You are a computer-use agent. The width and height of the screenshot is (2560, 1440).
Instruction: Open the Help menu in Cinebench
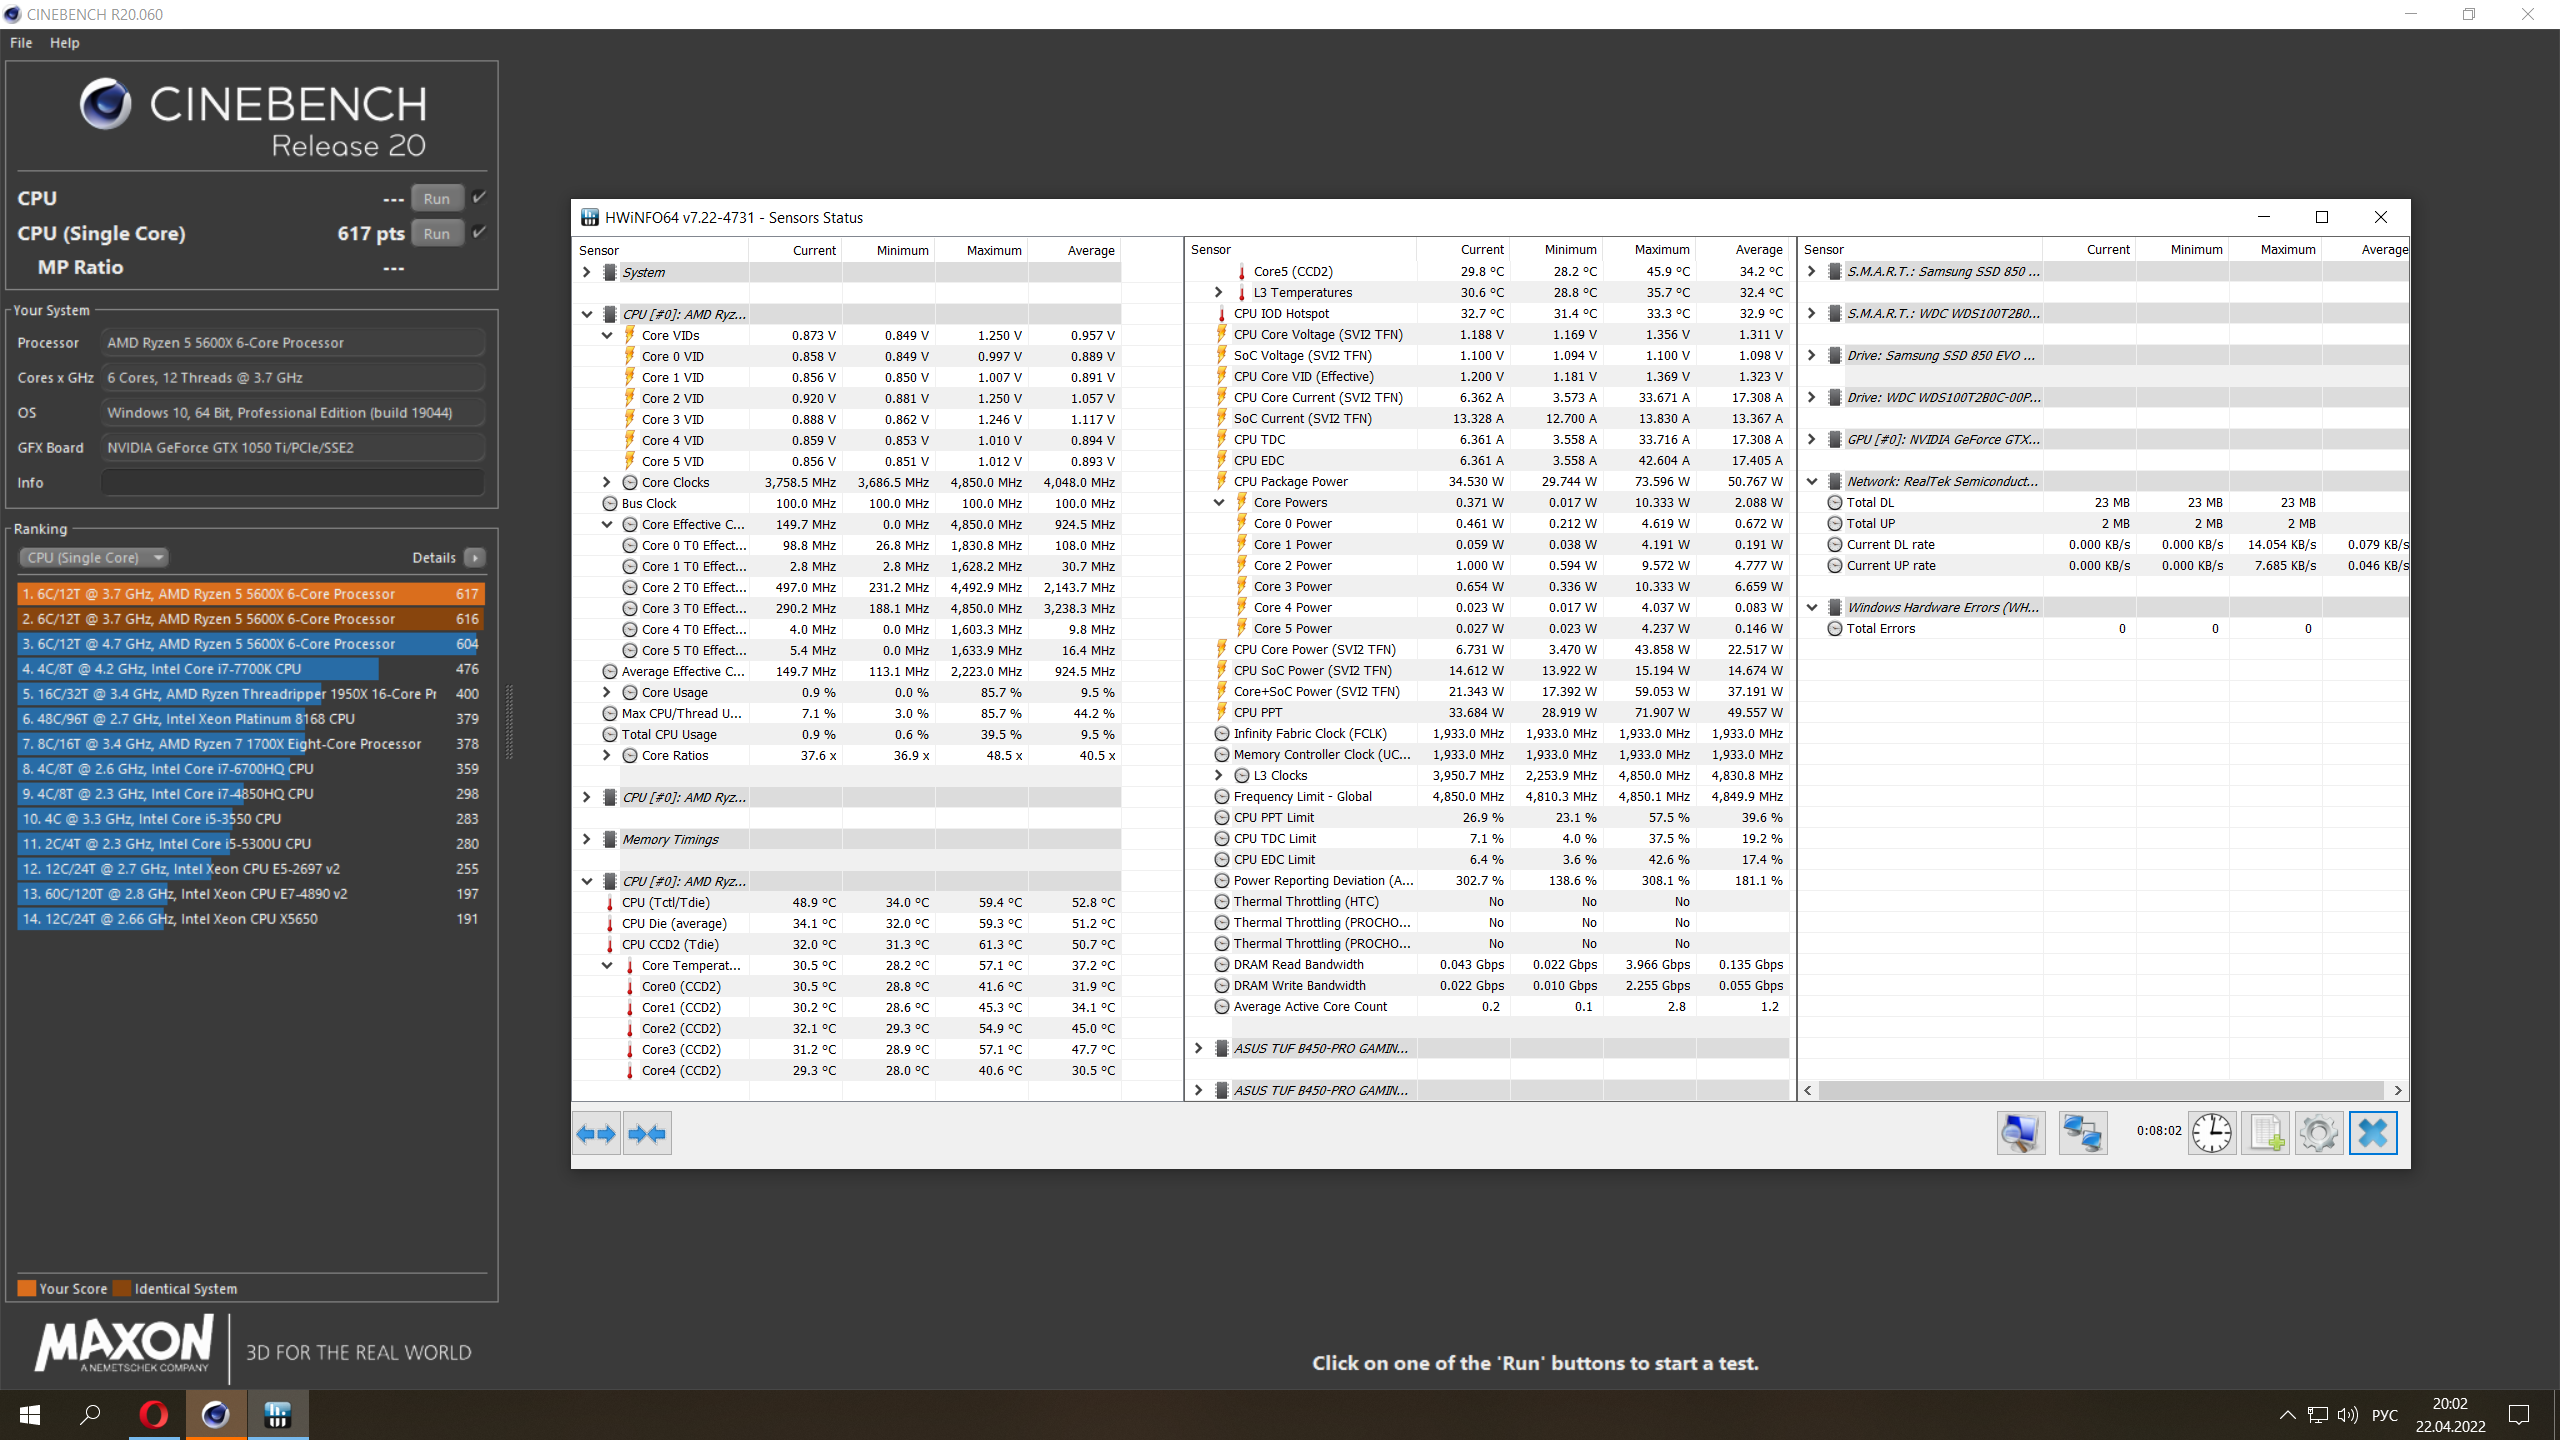click(x=64, y=43)
